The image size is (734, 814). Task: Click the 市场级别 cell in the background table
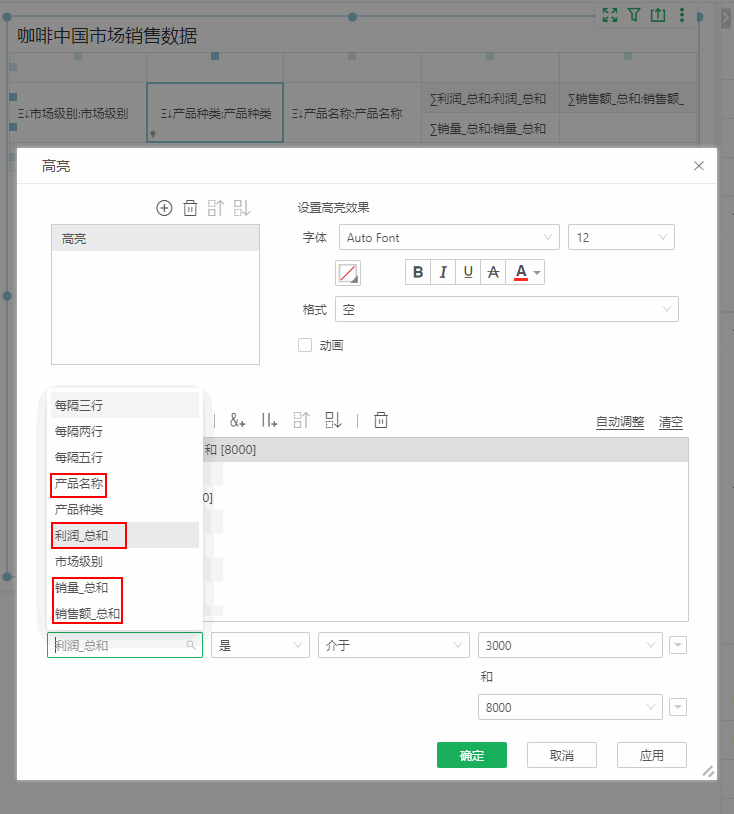pyautogui.click(x=78, y=113)
